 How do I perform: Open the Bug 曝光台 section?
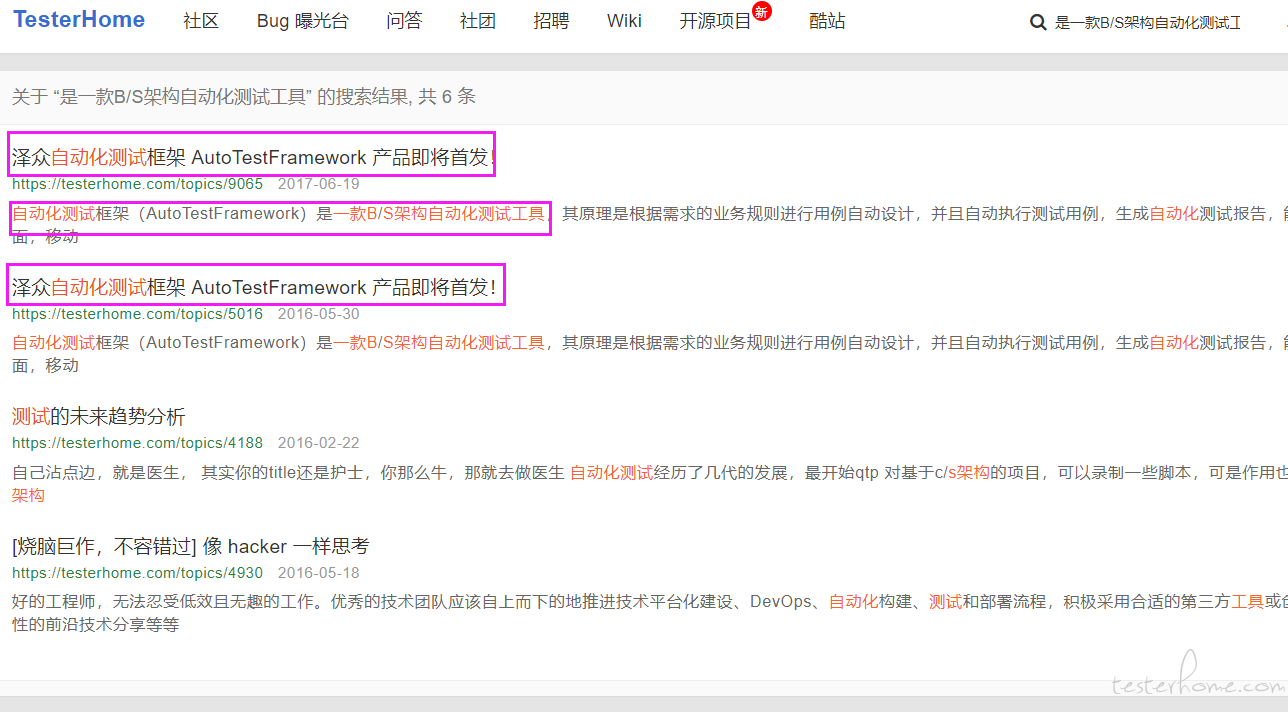pos(303,21)
